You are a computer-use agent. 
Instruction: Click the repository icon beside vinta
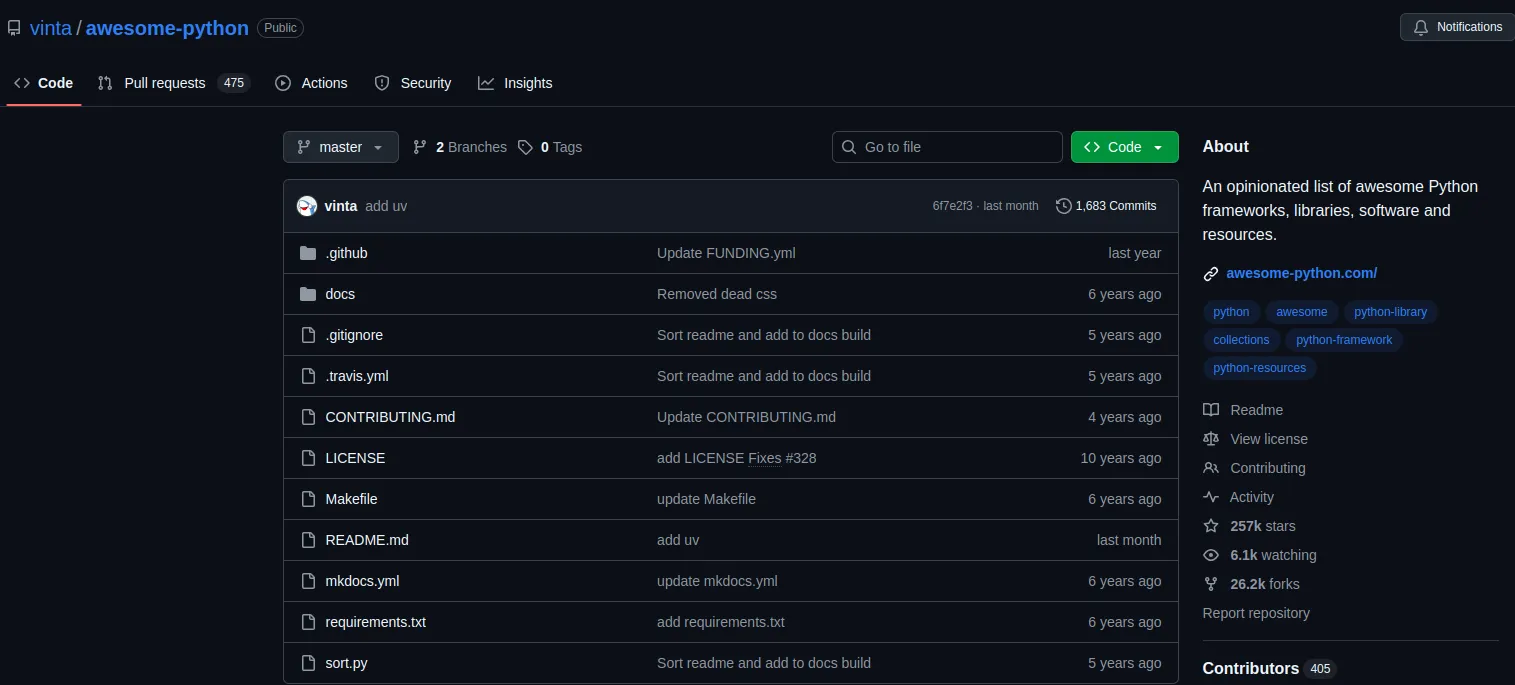coord(14,28)
